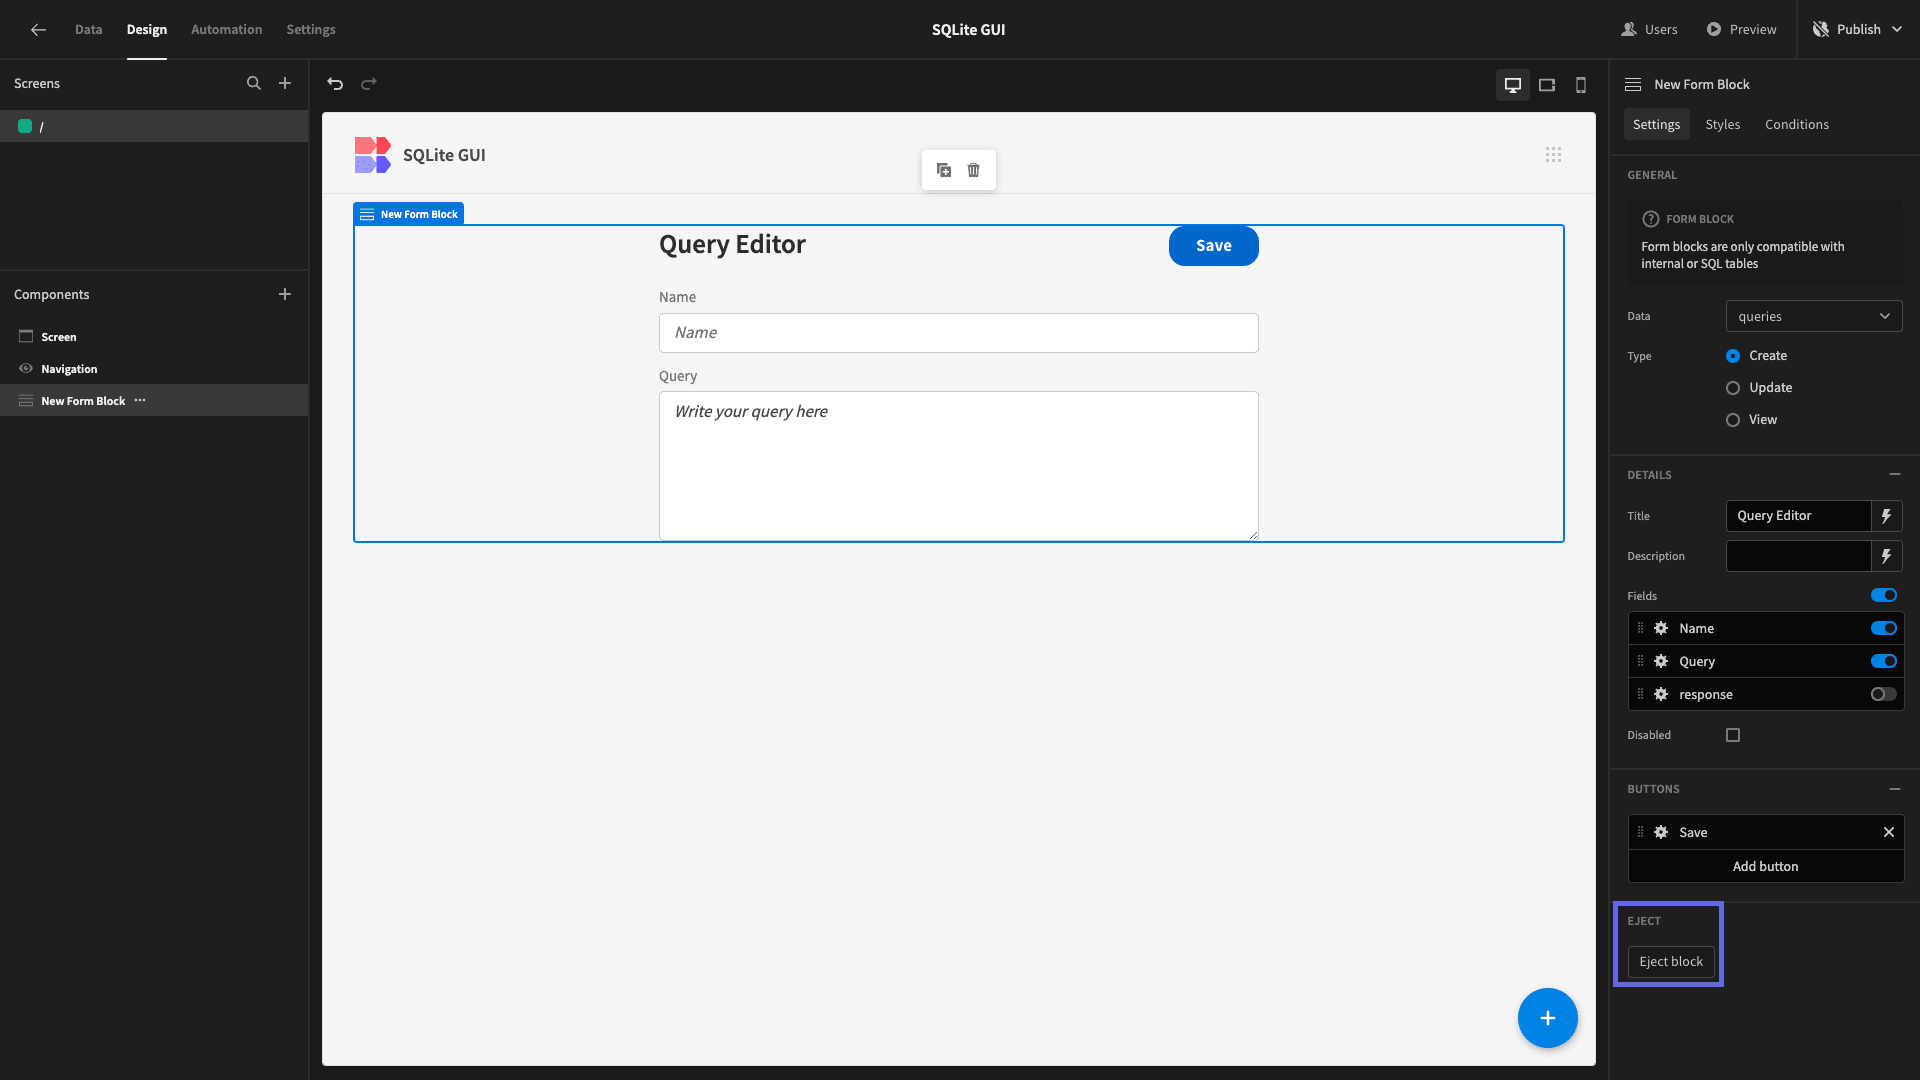This screenshot has width=1920, height=1080.
Task: Click the redo arrow
Action: 369,83
